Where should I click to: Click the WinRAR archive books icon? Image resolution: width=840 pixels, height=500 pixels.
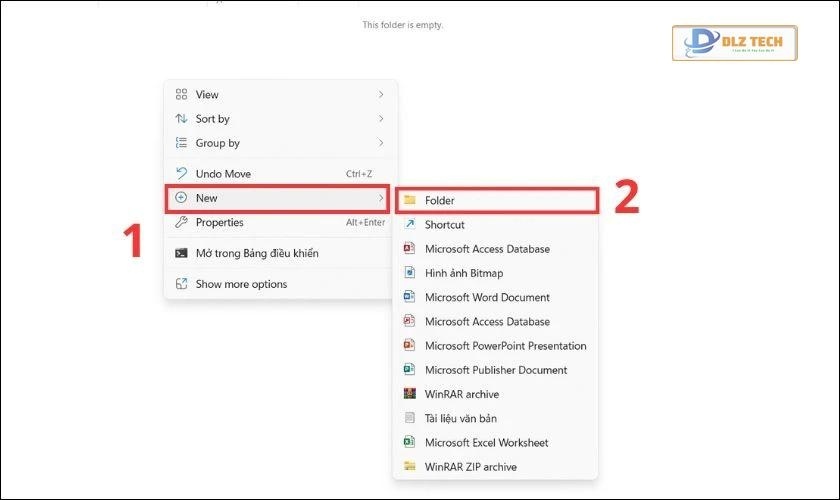coord(409,394)
